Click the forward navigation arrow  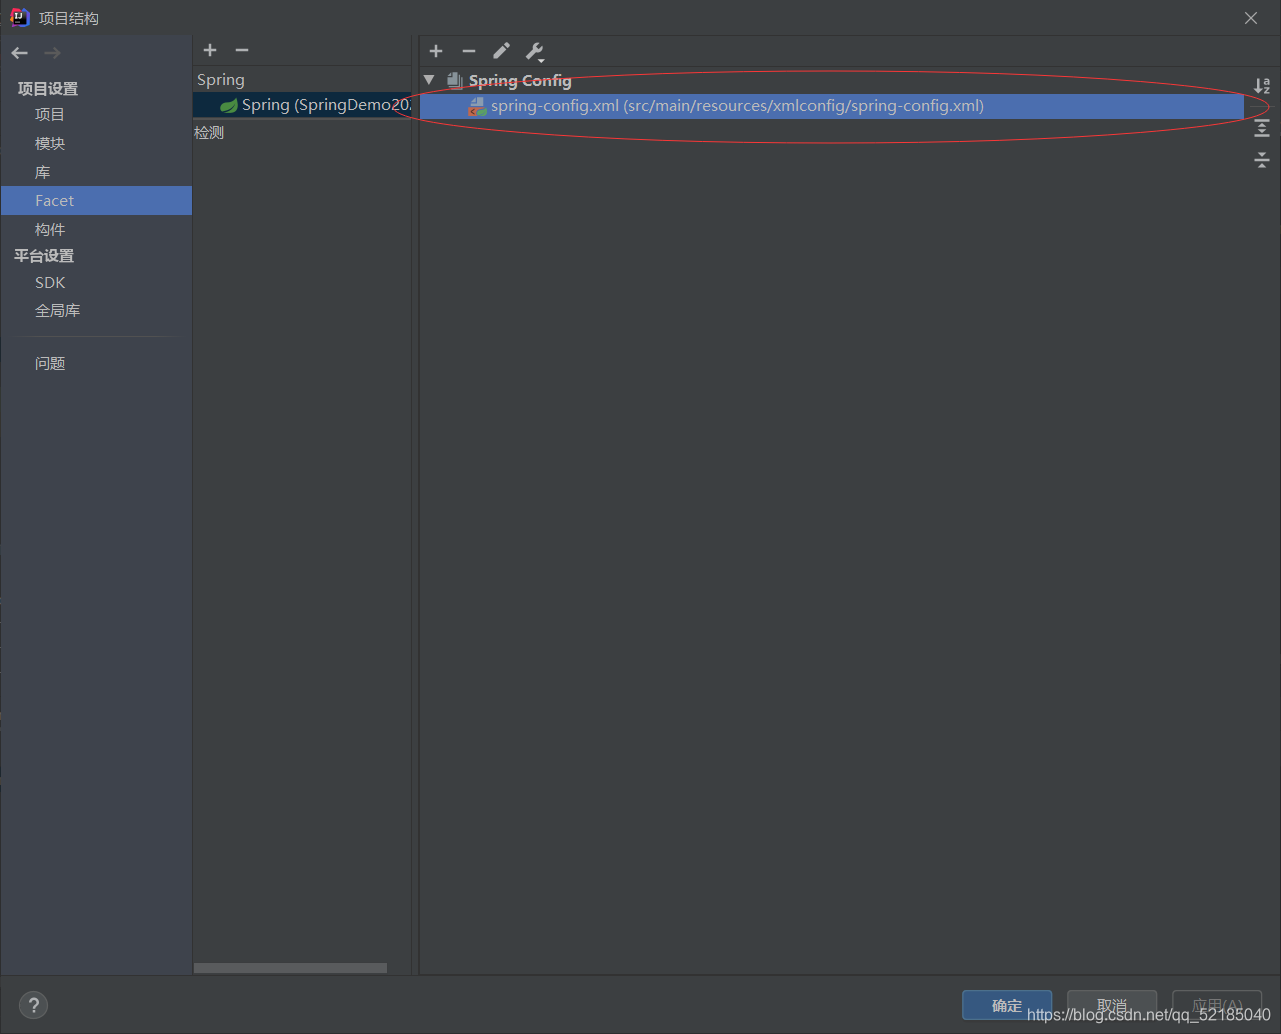(x=50, y=52)
